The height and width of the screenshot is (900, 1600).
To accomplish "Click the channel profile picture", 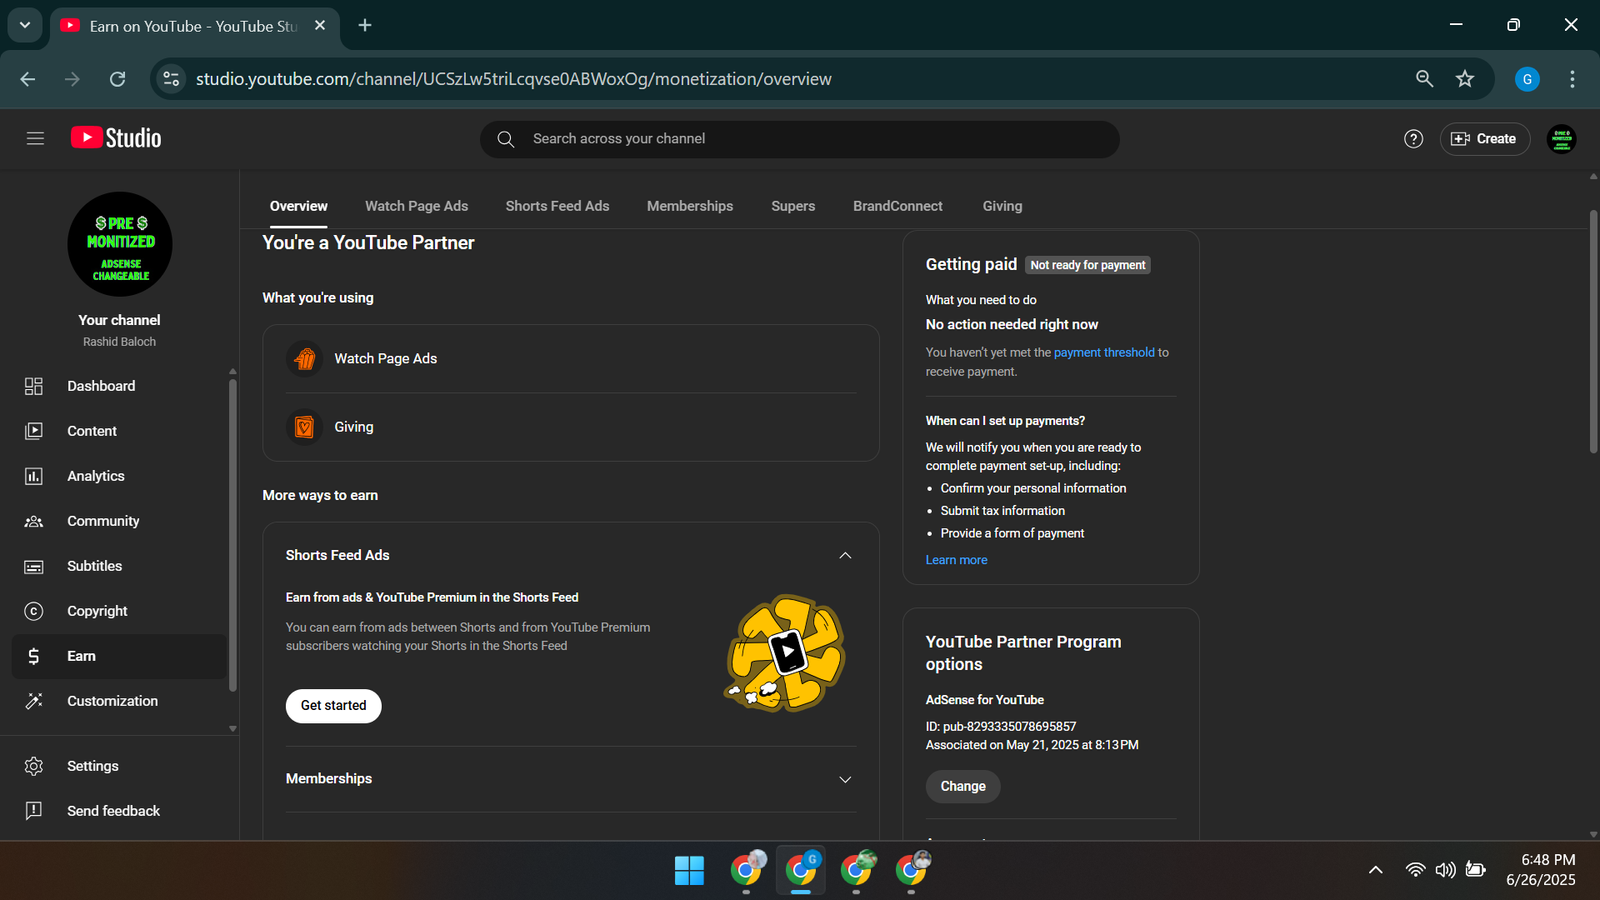I will [120, 244].
